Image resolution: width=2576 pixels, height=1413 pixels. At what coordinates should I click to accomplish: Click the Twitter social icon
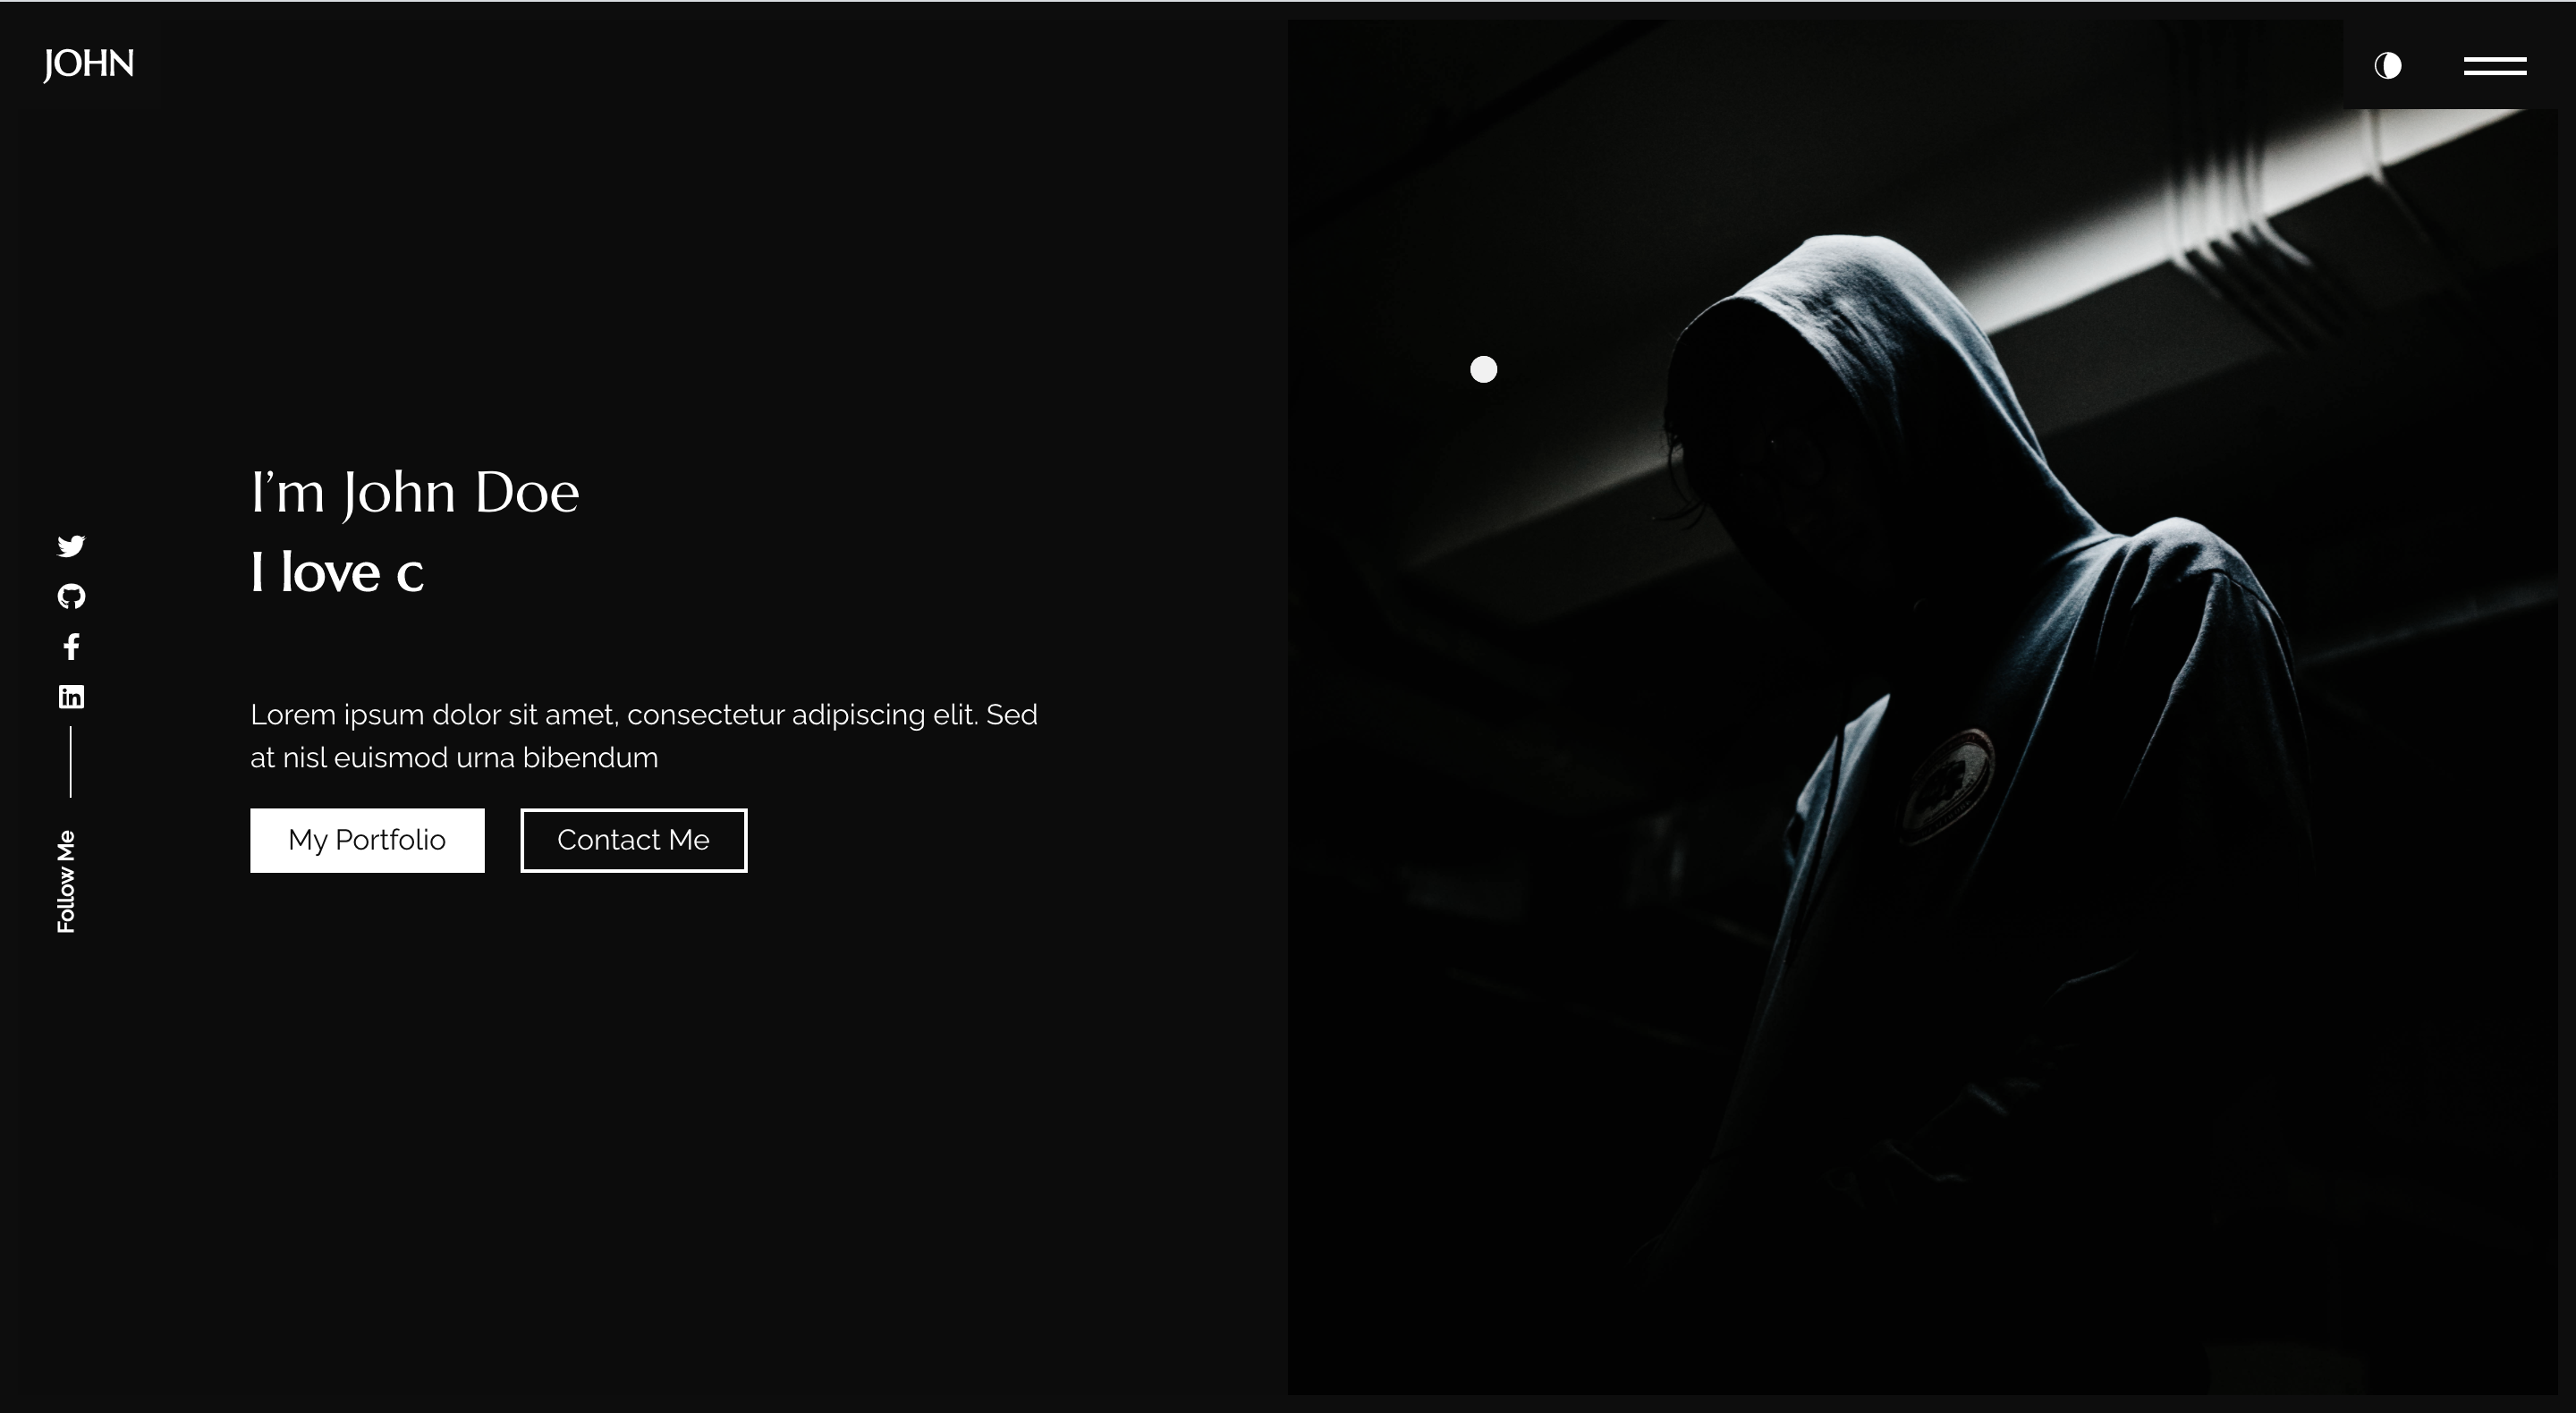click(72, 546)
